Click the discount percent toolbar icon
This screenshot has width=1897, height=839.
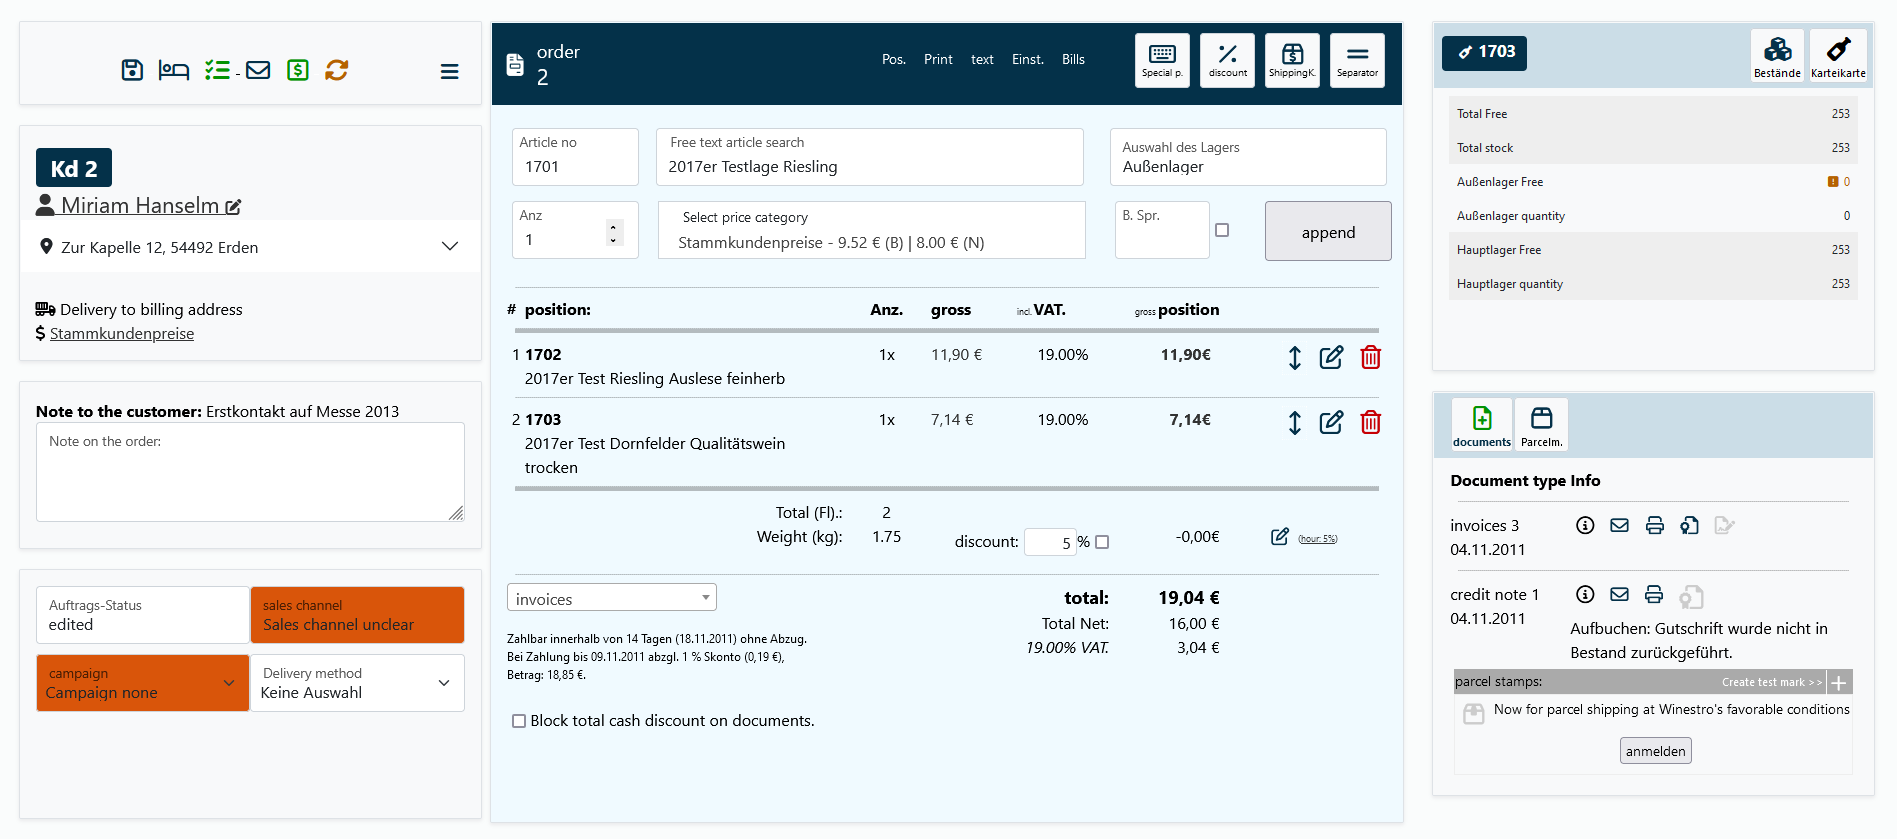tap(1227, 60)
